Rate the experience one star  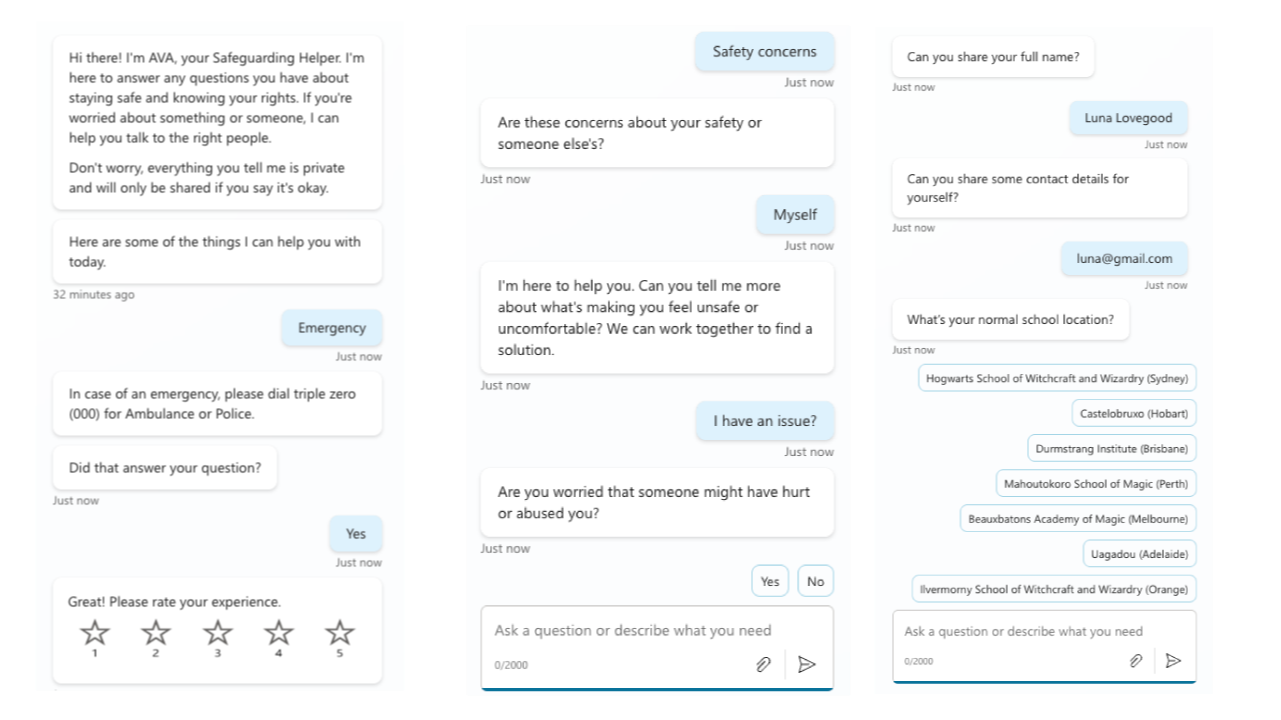[x=95, y=633]
